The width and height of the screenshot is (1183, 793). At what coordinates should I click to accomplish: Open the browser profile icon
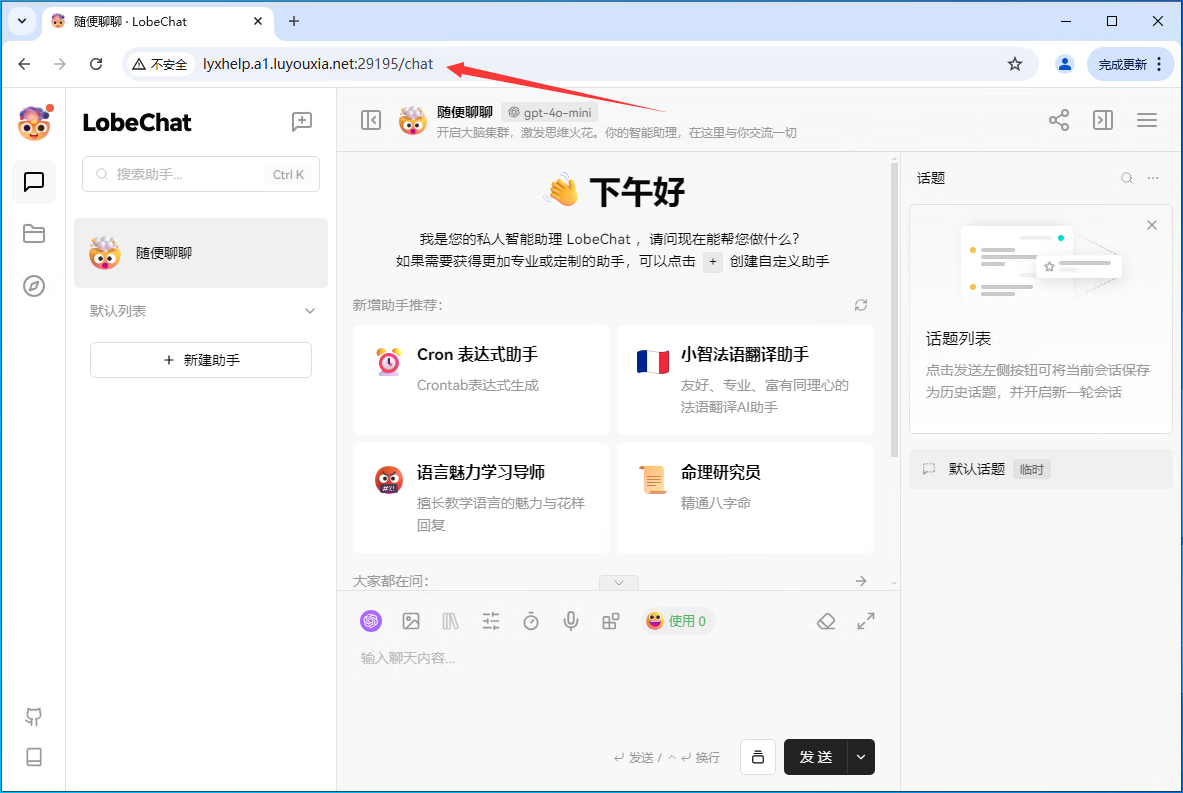pyautogui.click(x=1065, y=64)
